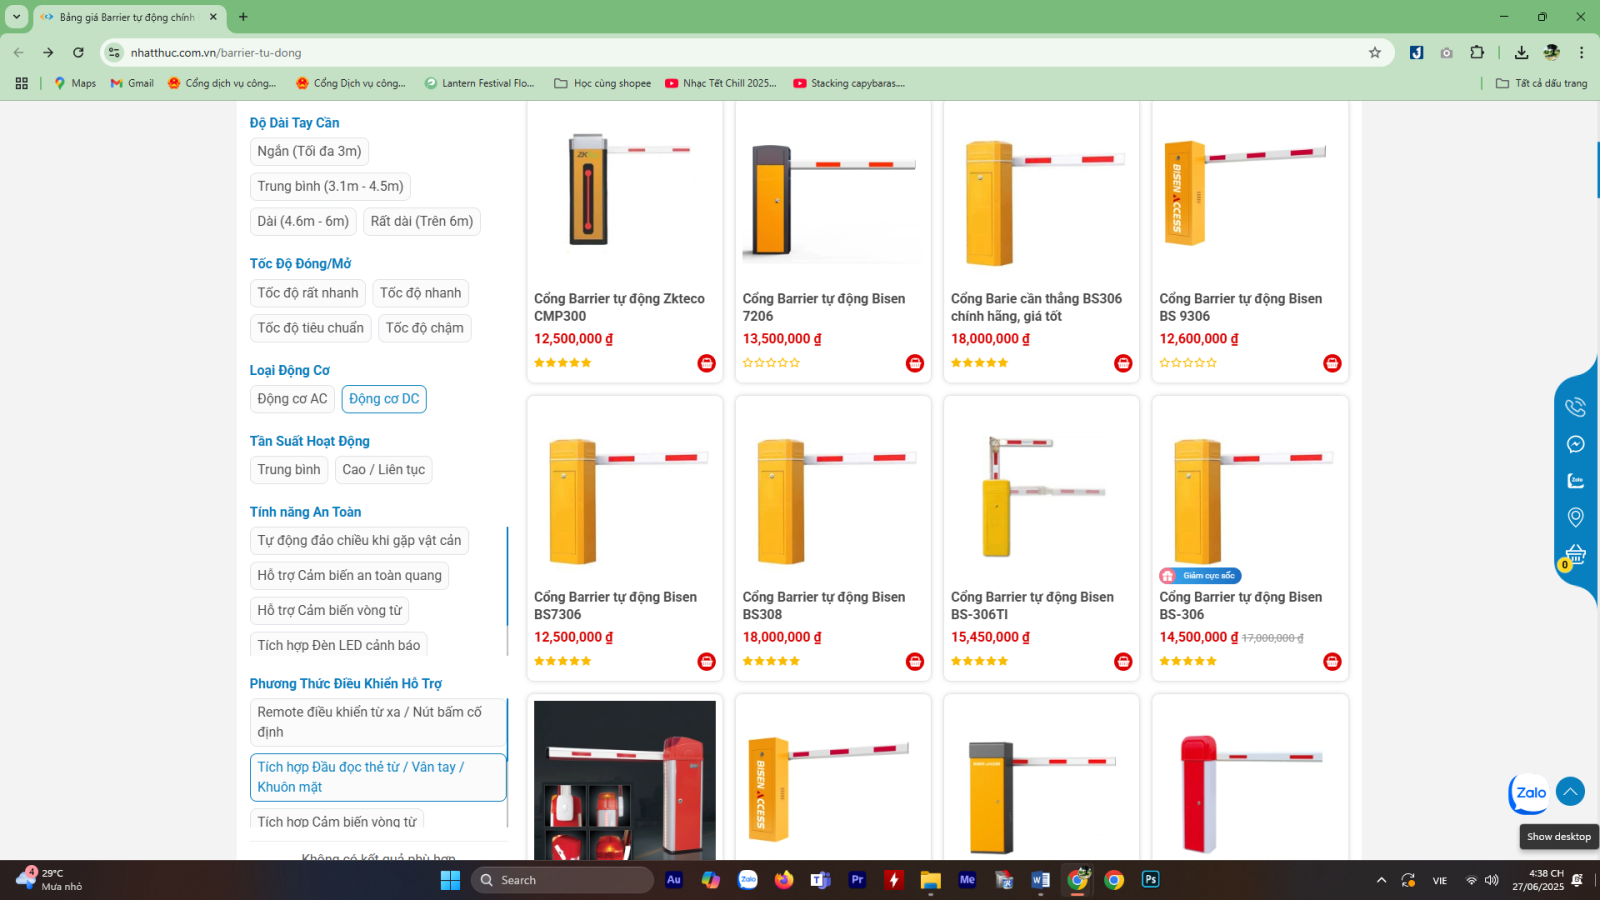
Task: Open Nhạc Tết Chill 2025 bookmark
Action: point(721,83)
